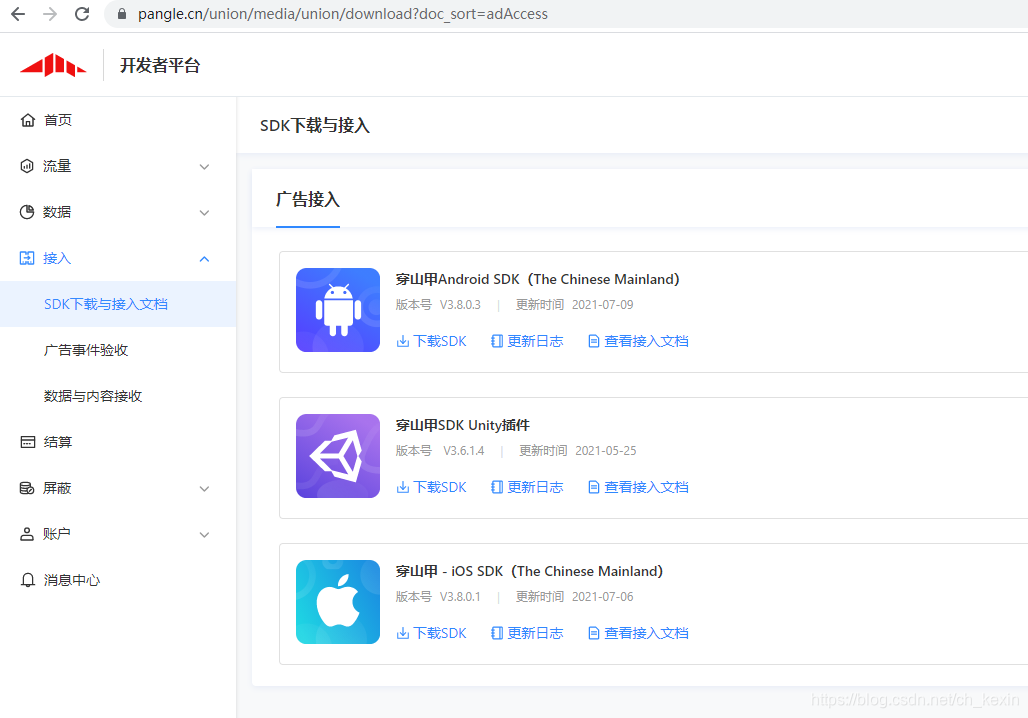
Task: Click 下载SDK link for iOS SDK
Action: [440, 633]
